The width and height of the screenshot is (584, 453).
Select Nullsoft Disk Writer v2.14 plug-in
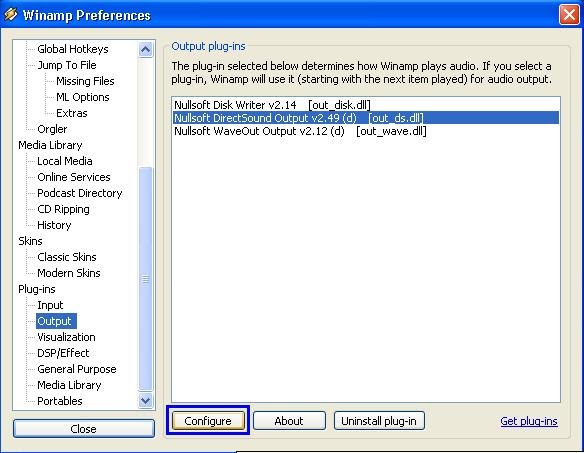(273, 105)
